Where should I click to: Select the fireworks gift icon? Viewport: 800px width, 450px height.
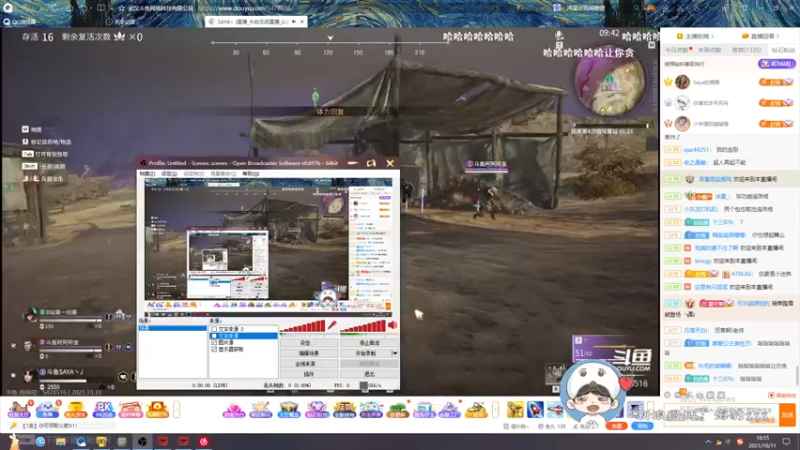click(261, 409)
